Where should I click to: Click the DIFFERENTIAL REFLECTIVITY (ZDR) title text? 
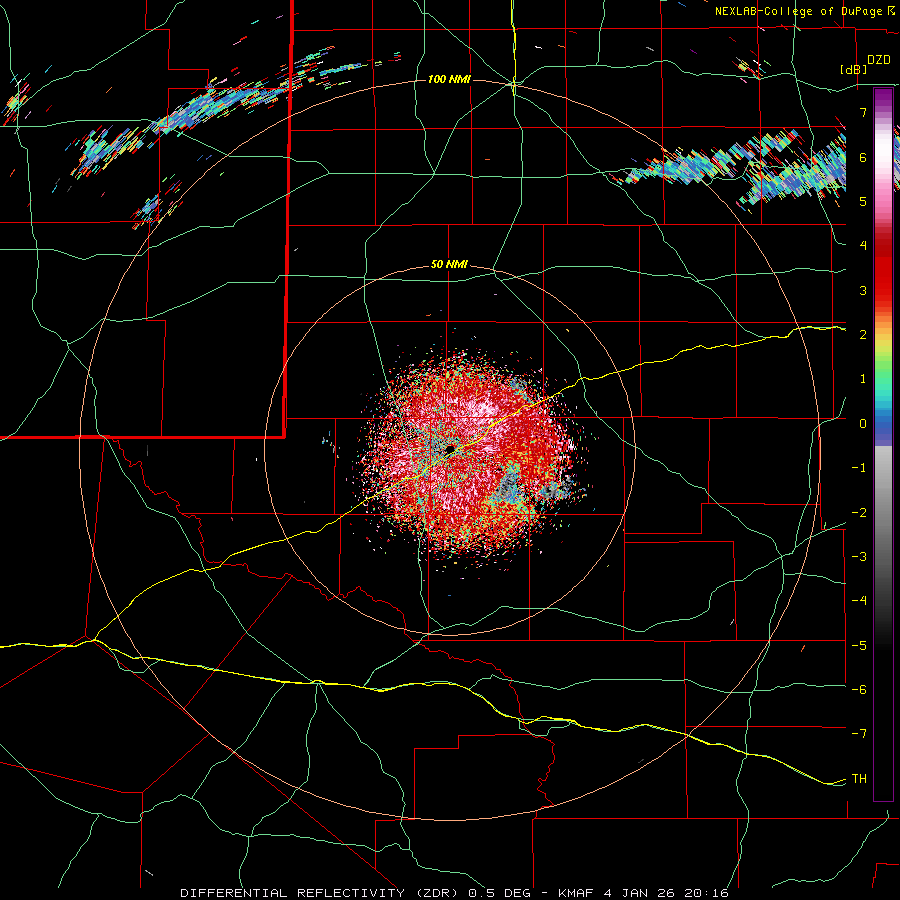(x=320, y=893)
